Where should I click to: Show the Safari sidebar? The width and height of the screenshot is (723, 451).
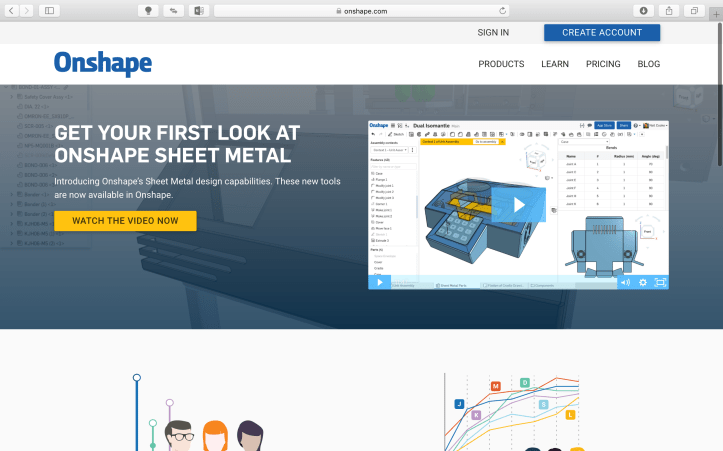[x=49, y=10]
